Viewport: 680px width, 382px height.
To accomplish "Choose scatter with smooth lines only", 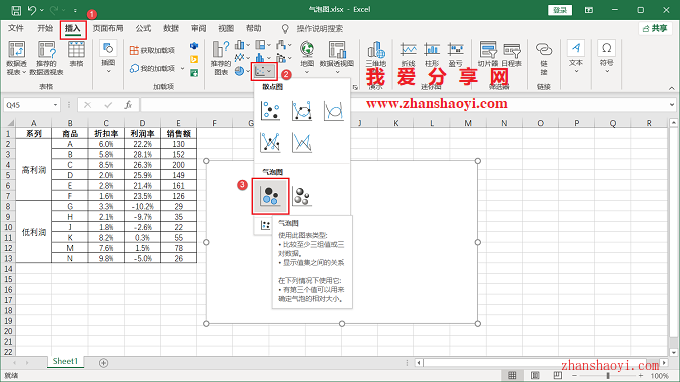I will coord(333,110).
